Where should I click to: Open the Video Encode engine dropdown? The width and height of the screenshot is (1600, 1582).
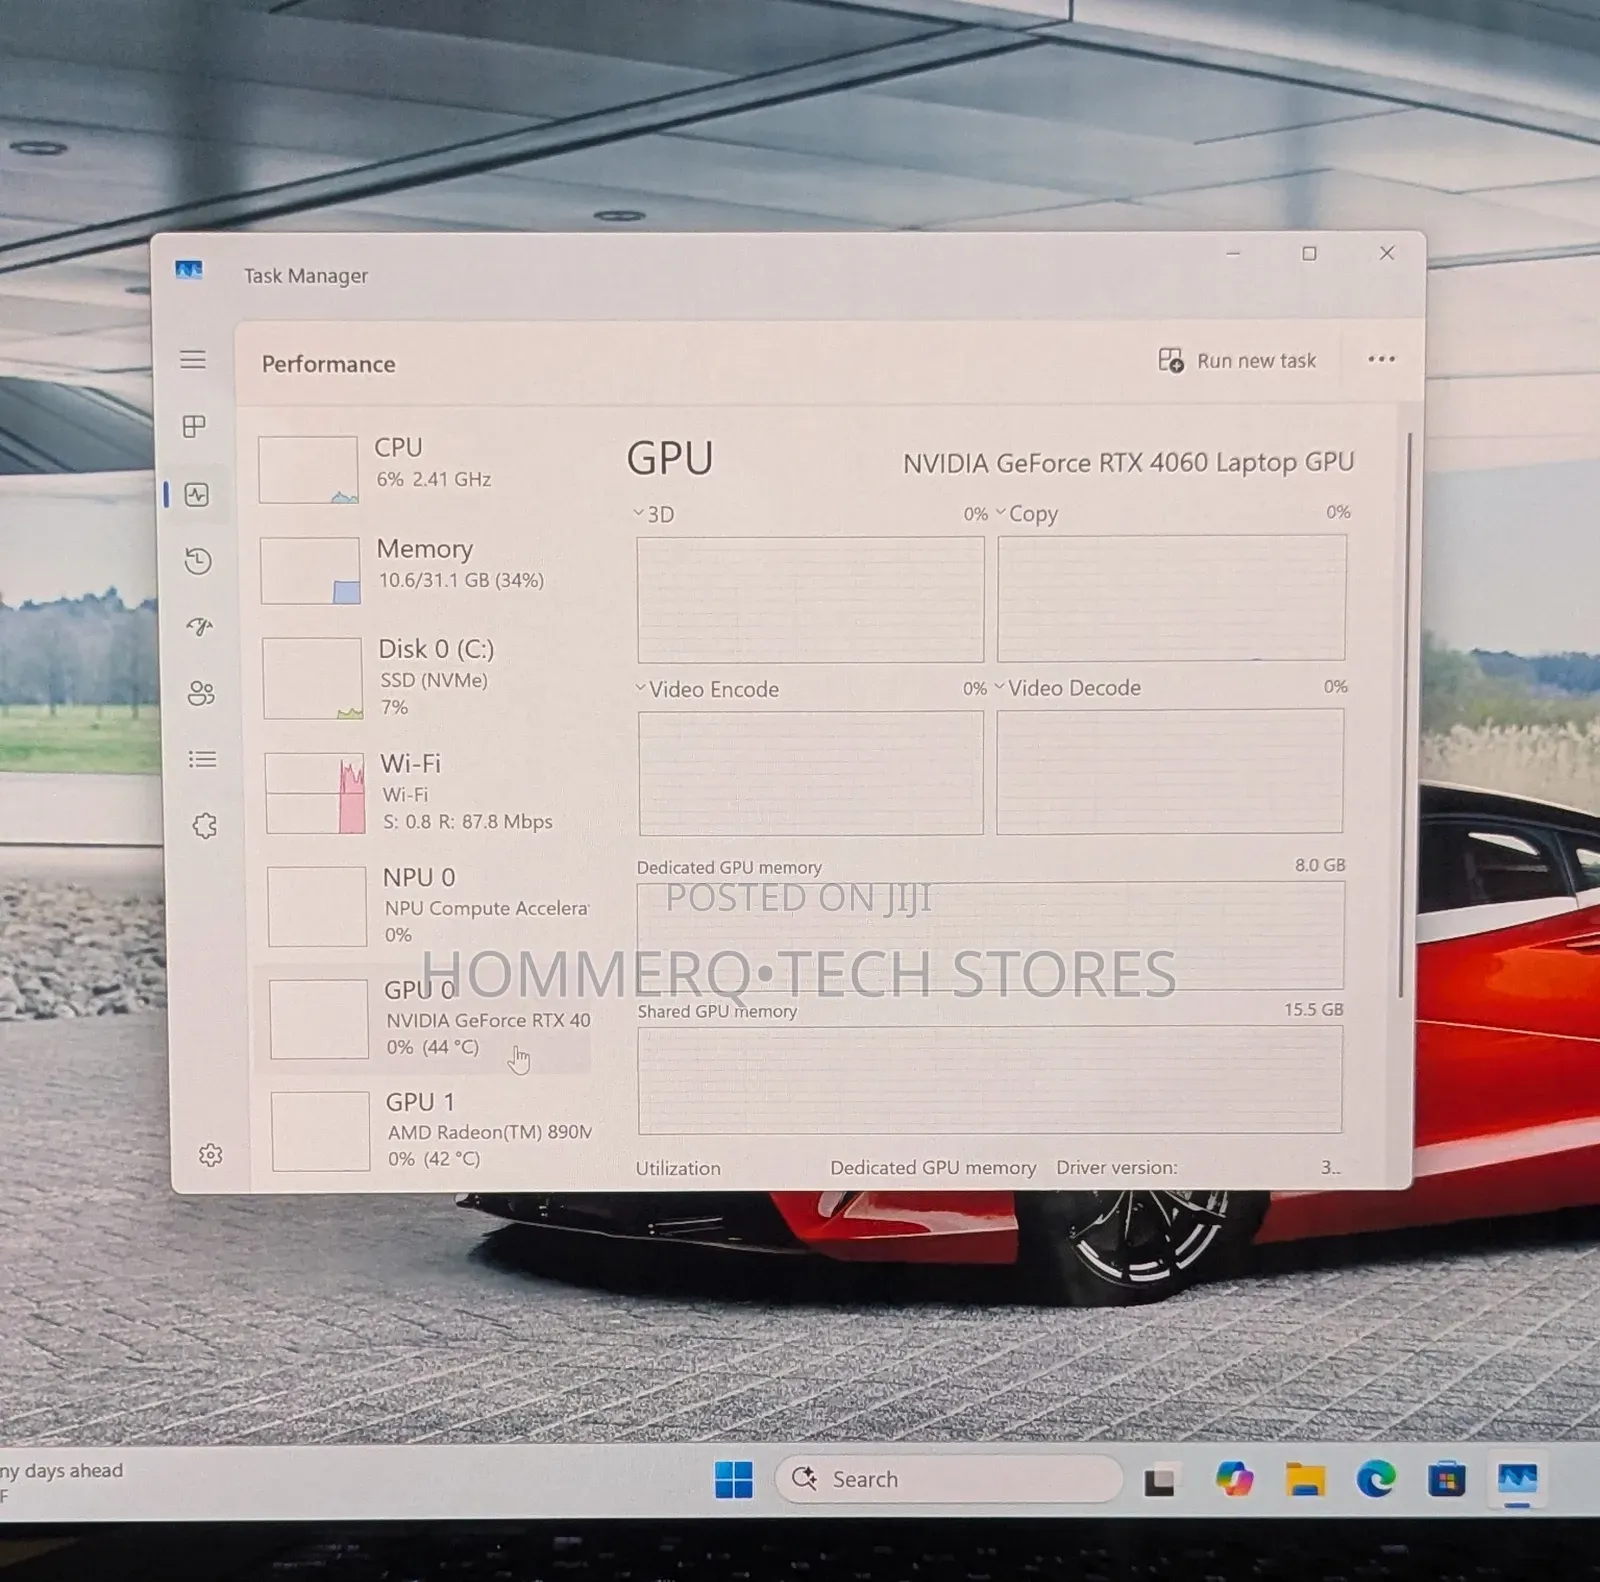click(707, 689)
